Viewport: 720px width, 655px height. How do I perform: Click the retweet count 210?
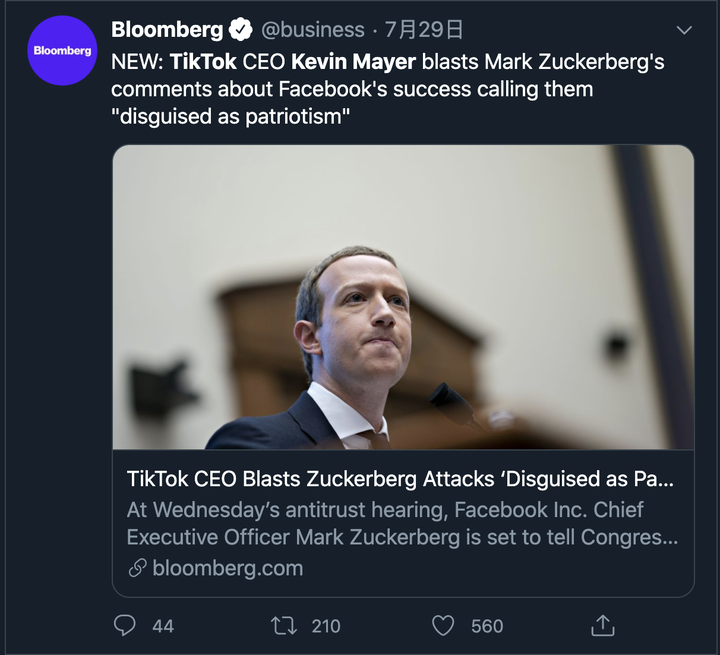pos(326,626)
